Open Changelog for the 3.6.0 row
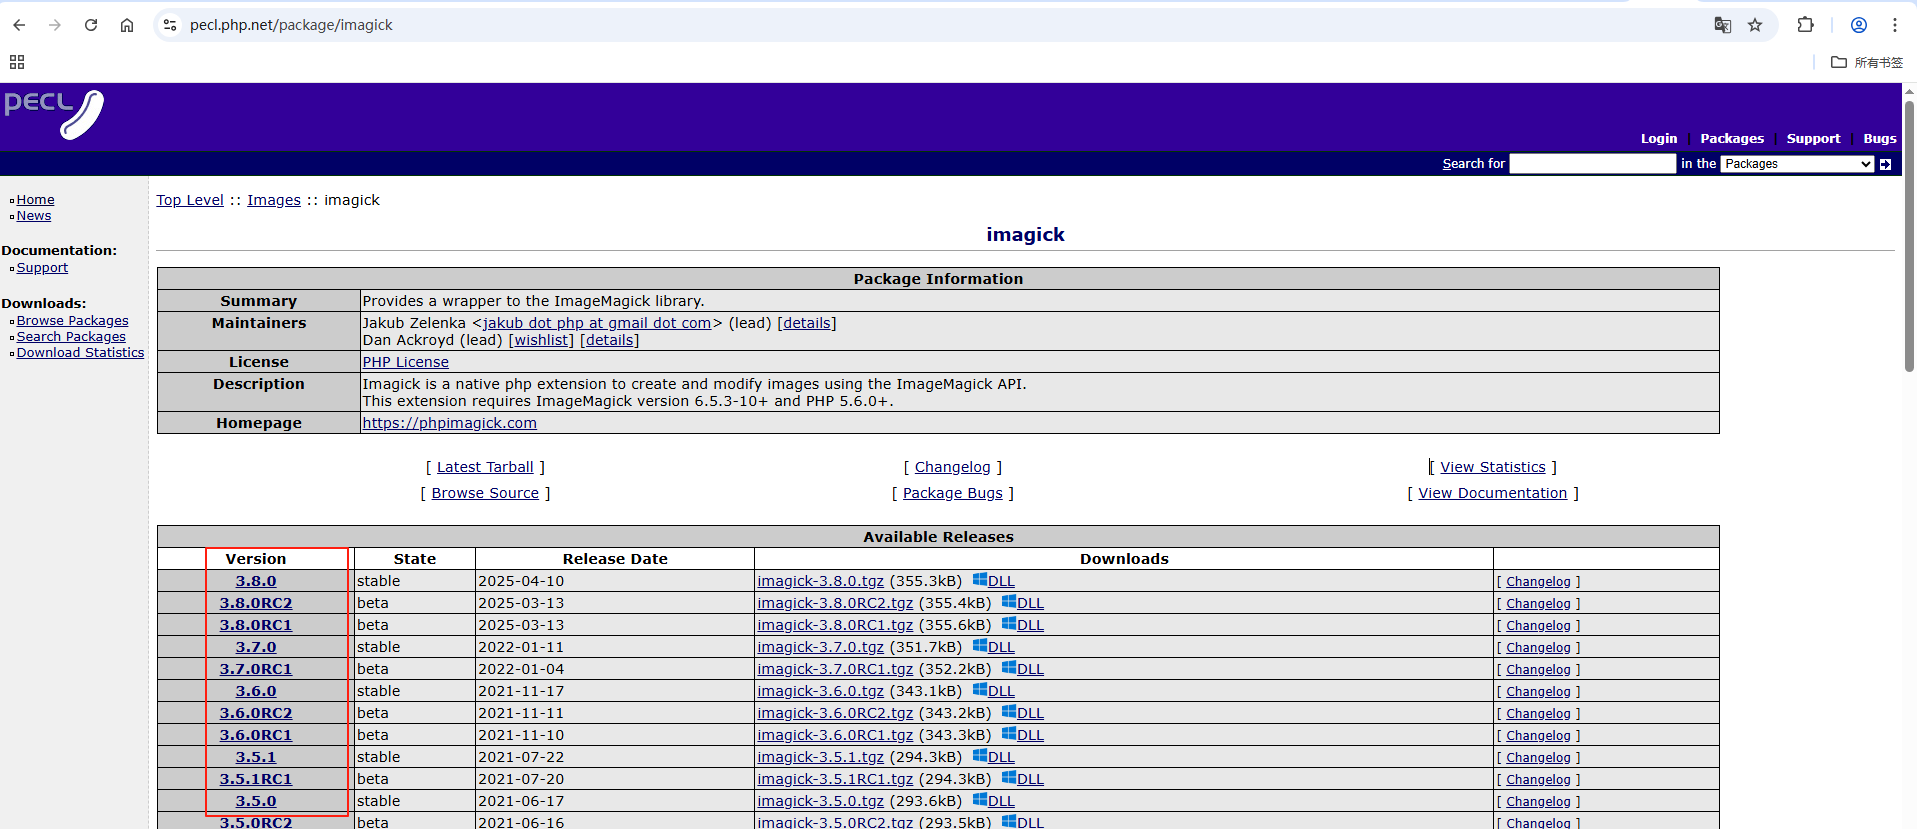 (x=1538, y=692)
